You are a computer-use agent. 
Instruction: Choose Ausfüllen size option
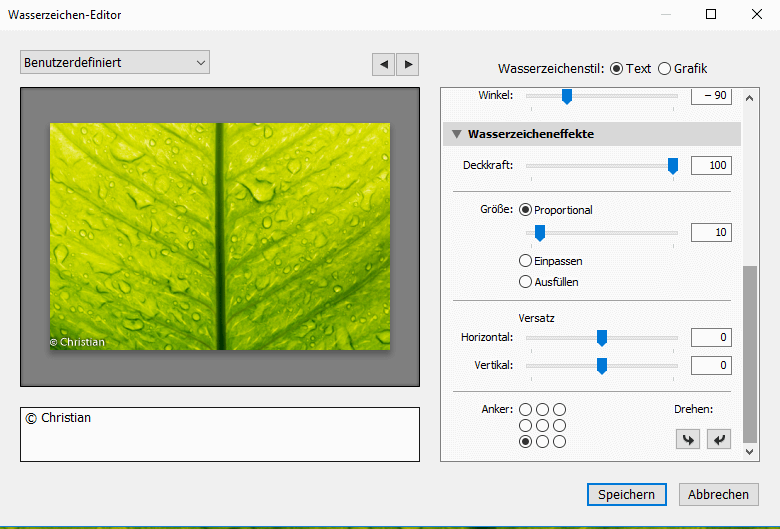[525, 282]
